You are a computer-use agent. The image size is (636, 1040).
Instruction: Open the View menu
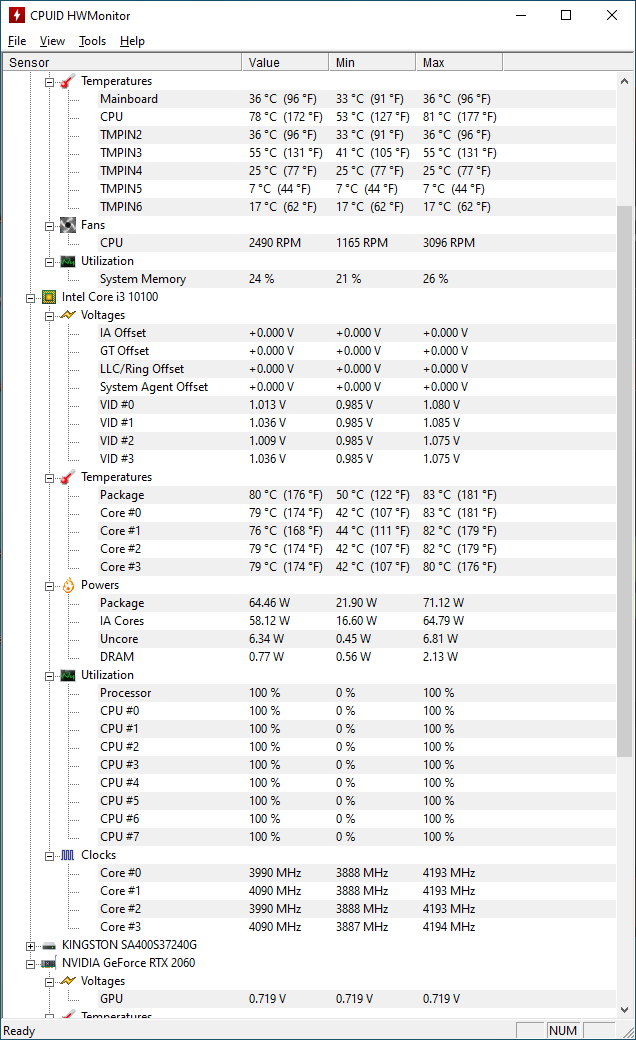click(x=52, y=41)
